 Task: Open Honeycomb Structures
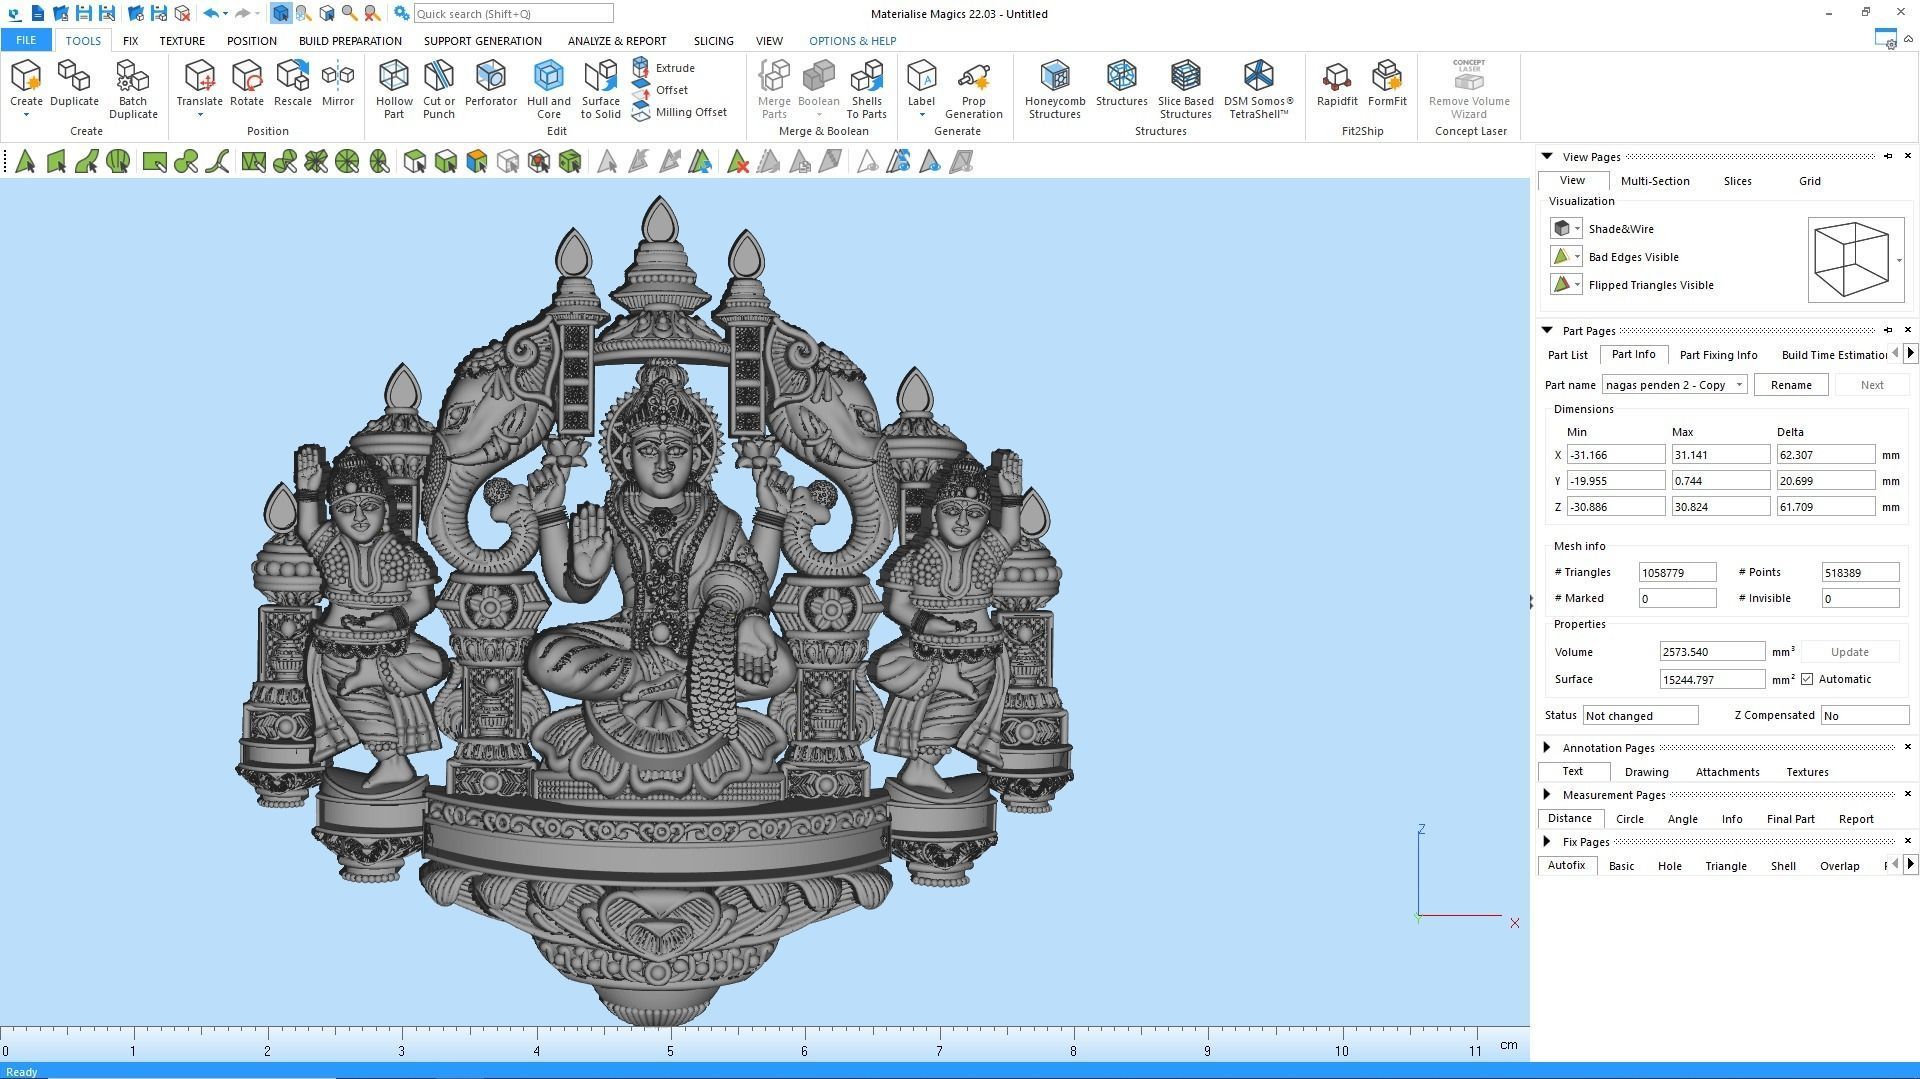[x=1055, y=90]
